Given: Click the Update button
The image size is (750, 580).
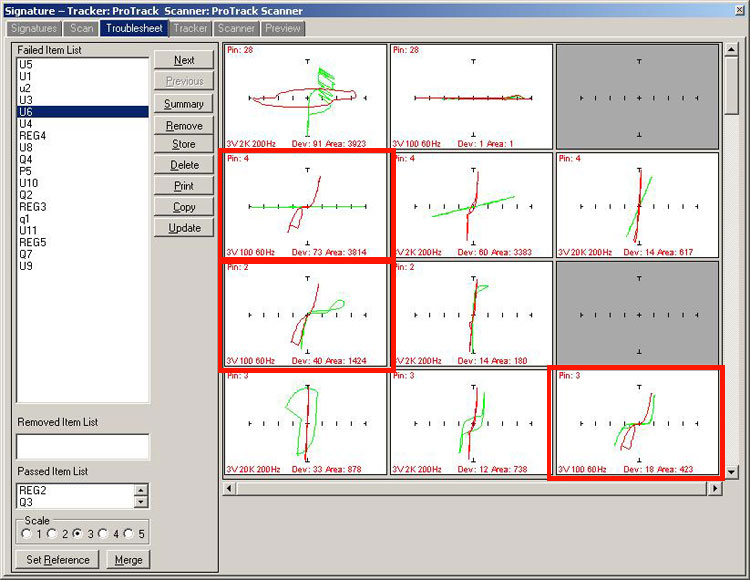Looking at the screenshot, I should point(184,228).
